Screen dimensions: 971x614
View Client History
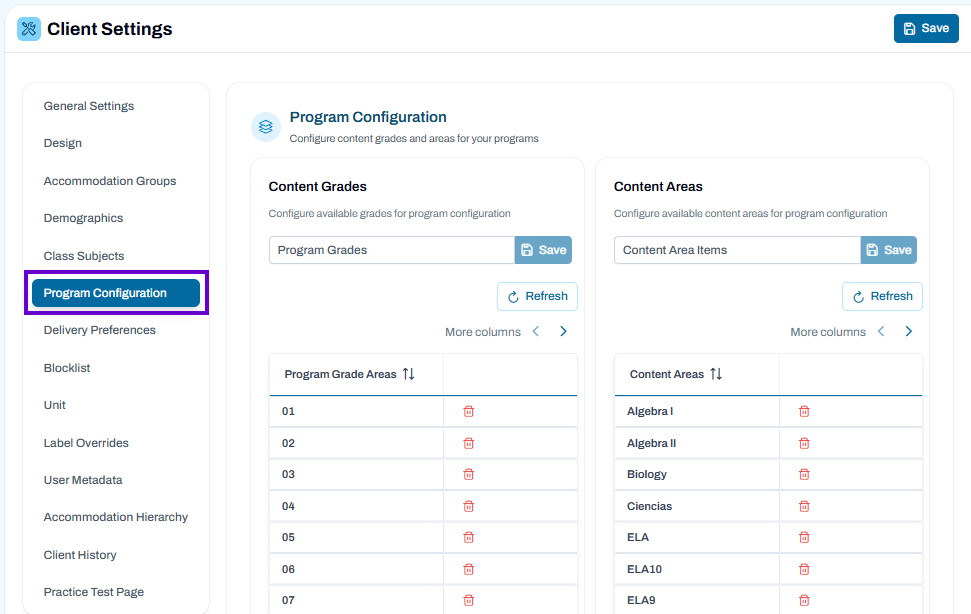(x=80, y=555)
